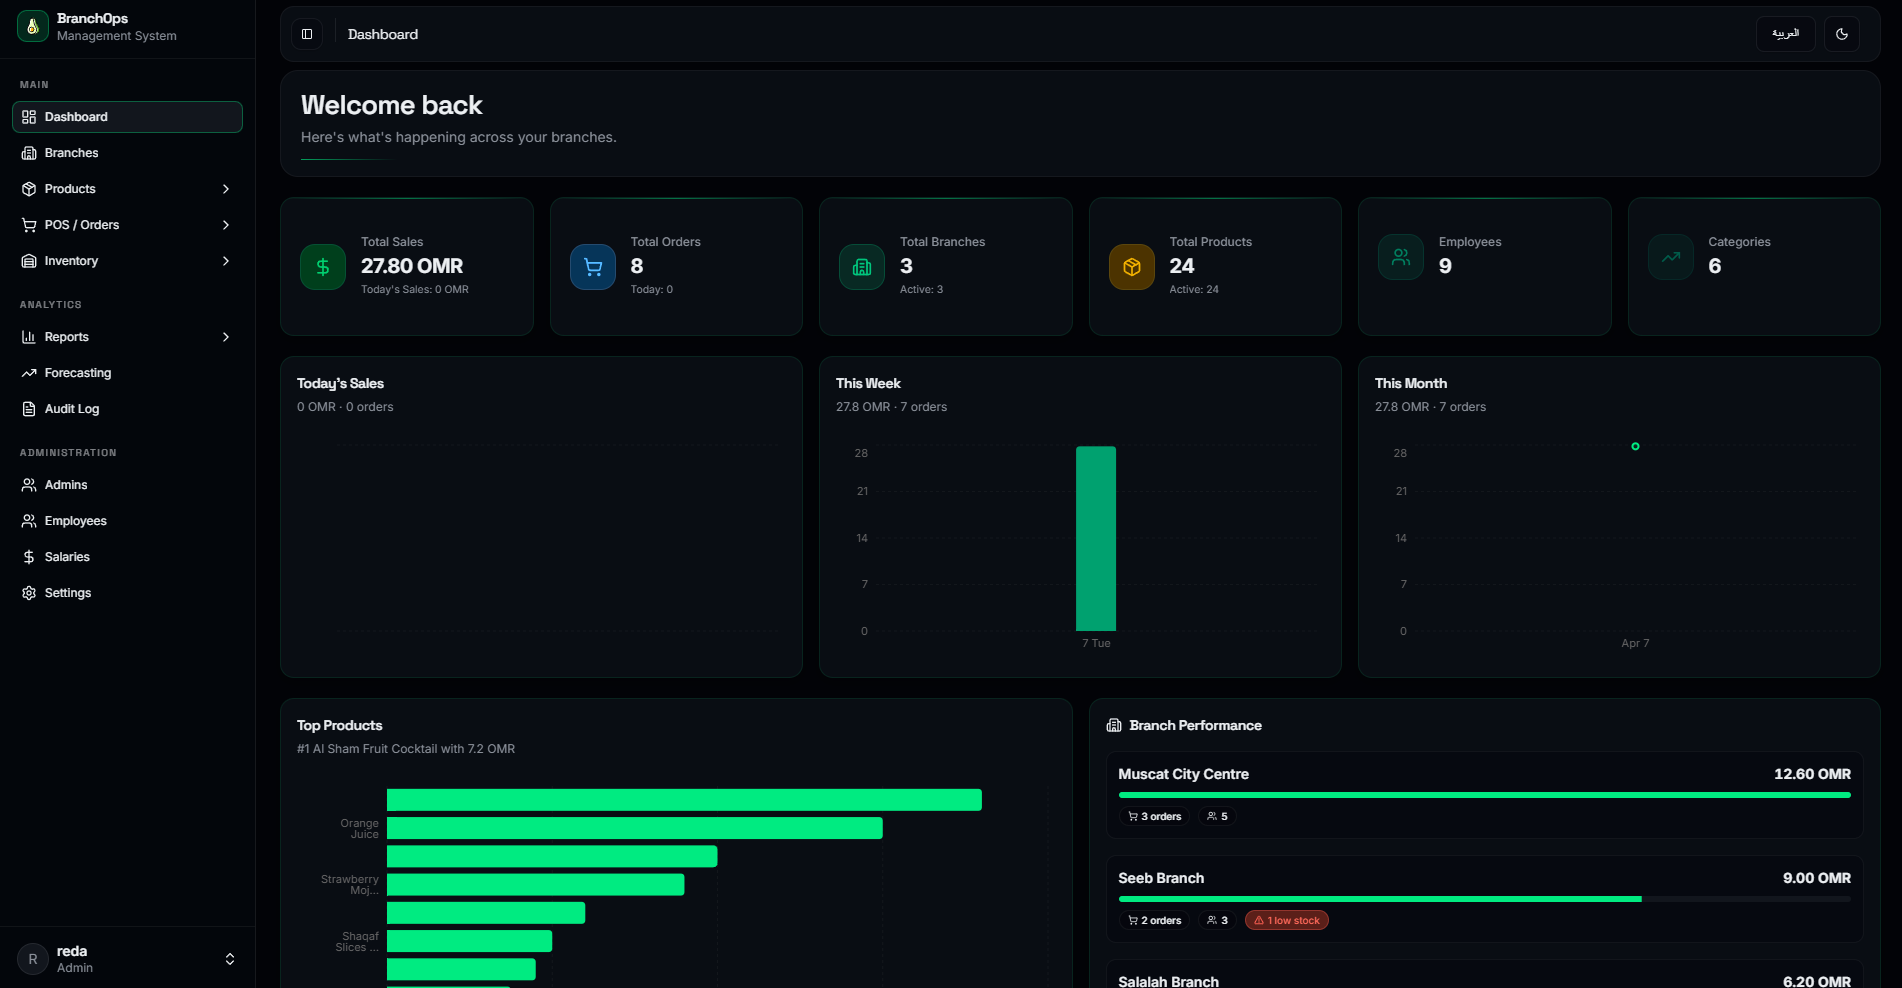Toggle the sidebar collapse icon
Viewport: 1902px width, 988px height.
[x=307, y=34]
